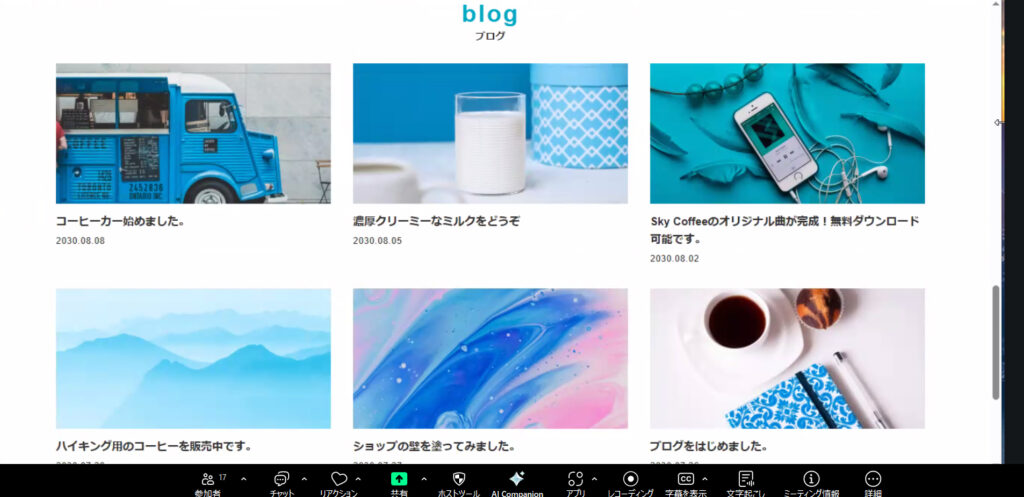Start recording with the record icon

tap(630, 479)
